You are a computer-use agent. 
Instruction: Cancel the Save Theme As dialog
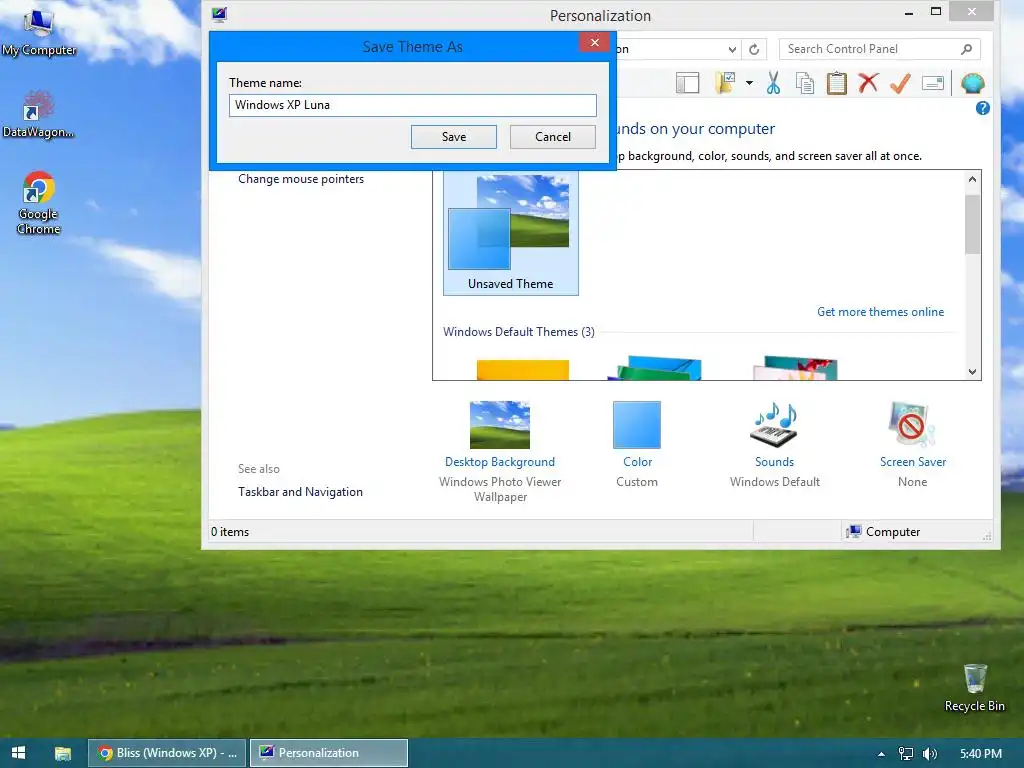[x=552, y=136]
